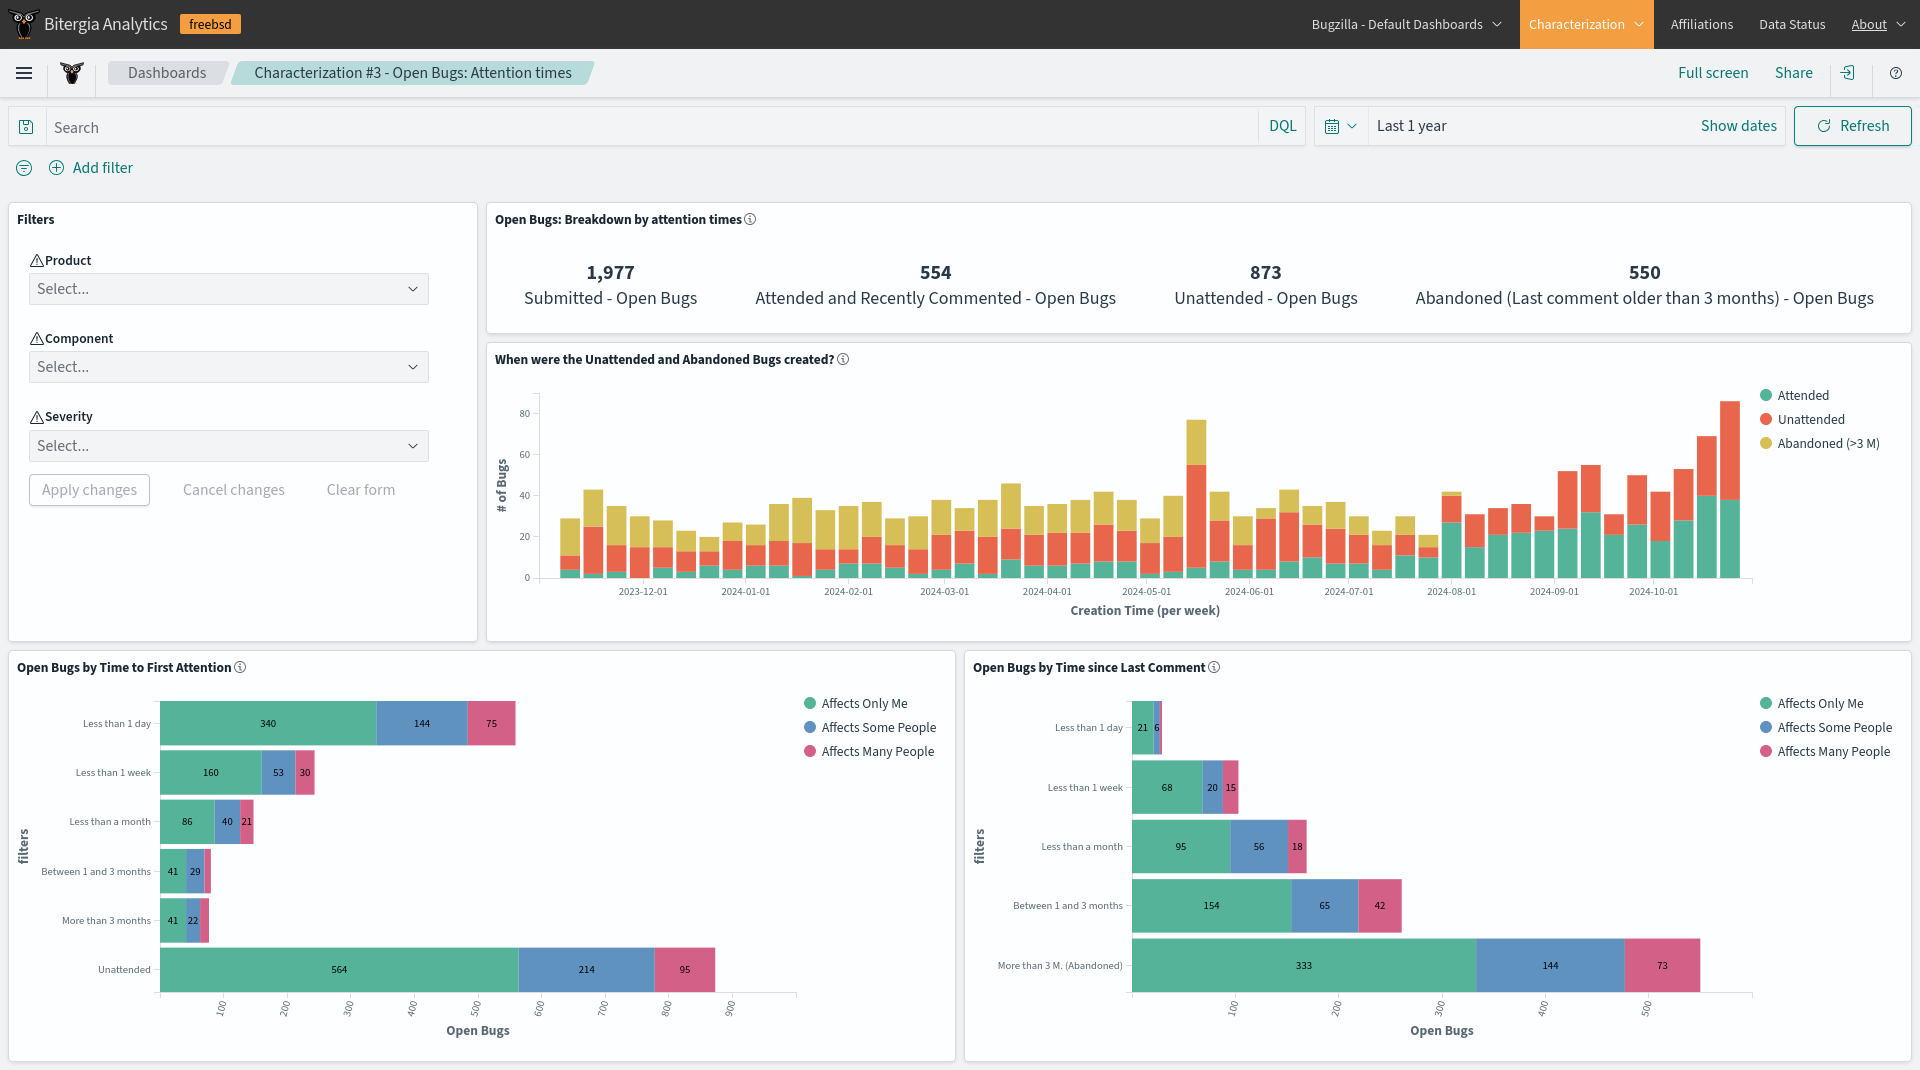
Task: Click the 214 Unattended blue bar segment
Action: coord(586,970)
